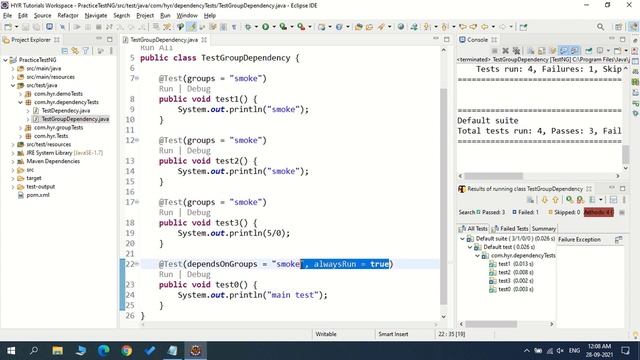Open Microsoft Edge from taskbar
640x360 pixels.
pos(104,351)
